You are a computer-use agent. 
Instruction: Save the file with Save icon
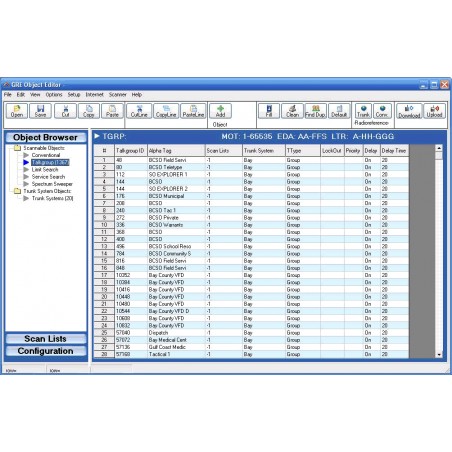(x=40, y=111)
